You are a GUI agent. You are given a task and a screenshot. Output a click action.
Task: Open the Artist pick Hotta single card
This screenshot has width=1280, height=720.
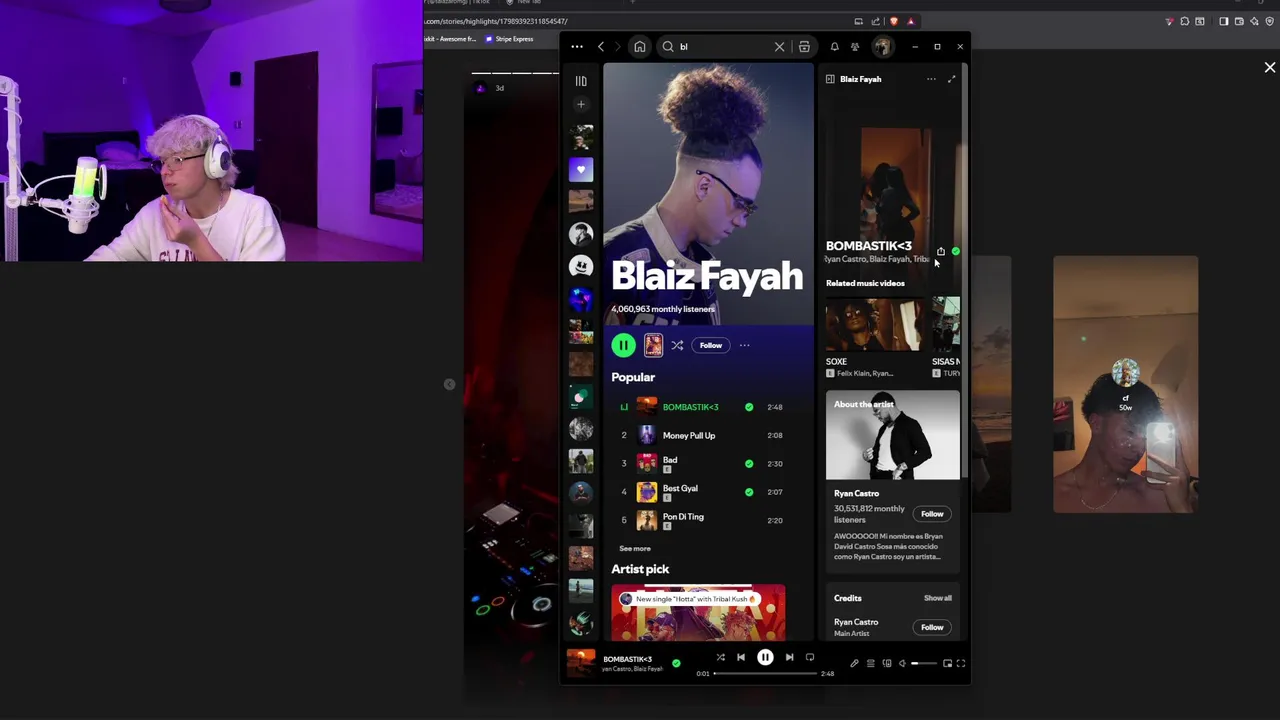coord(698,612)
